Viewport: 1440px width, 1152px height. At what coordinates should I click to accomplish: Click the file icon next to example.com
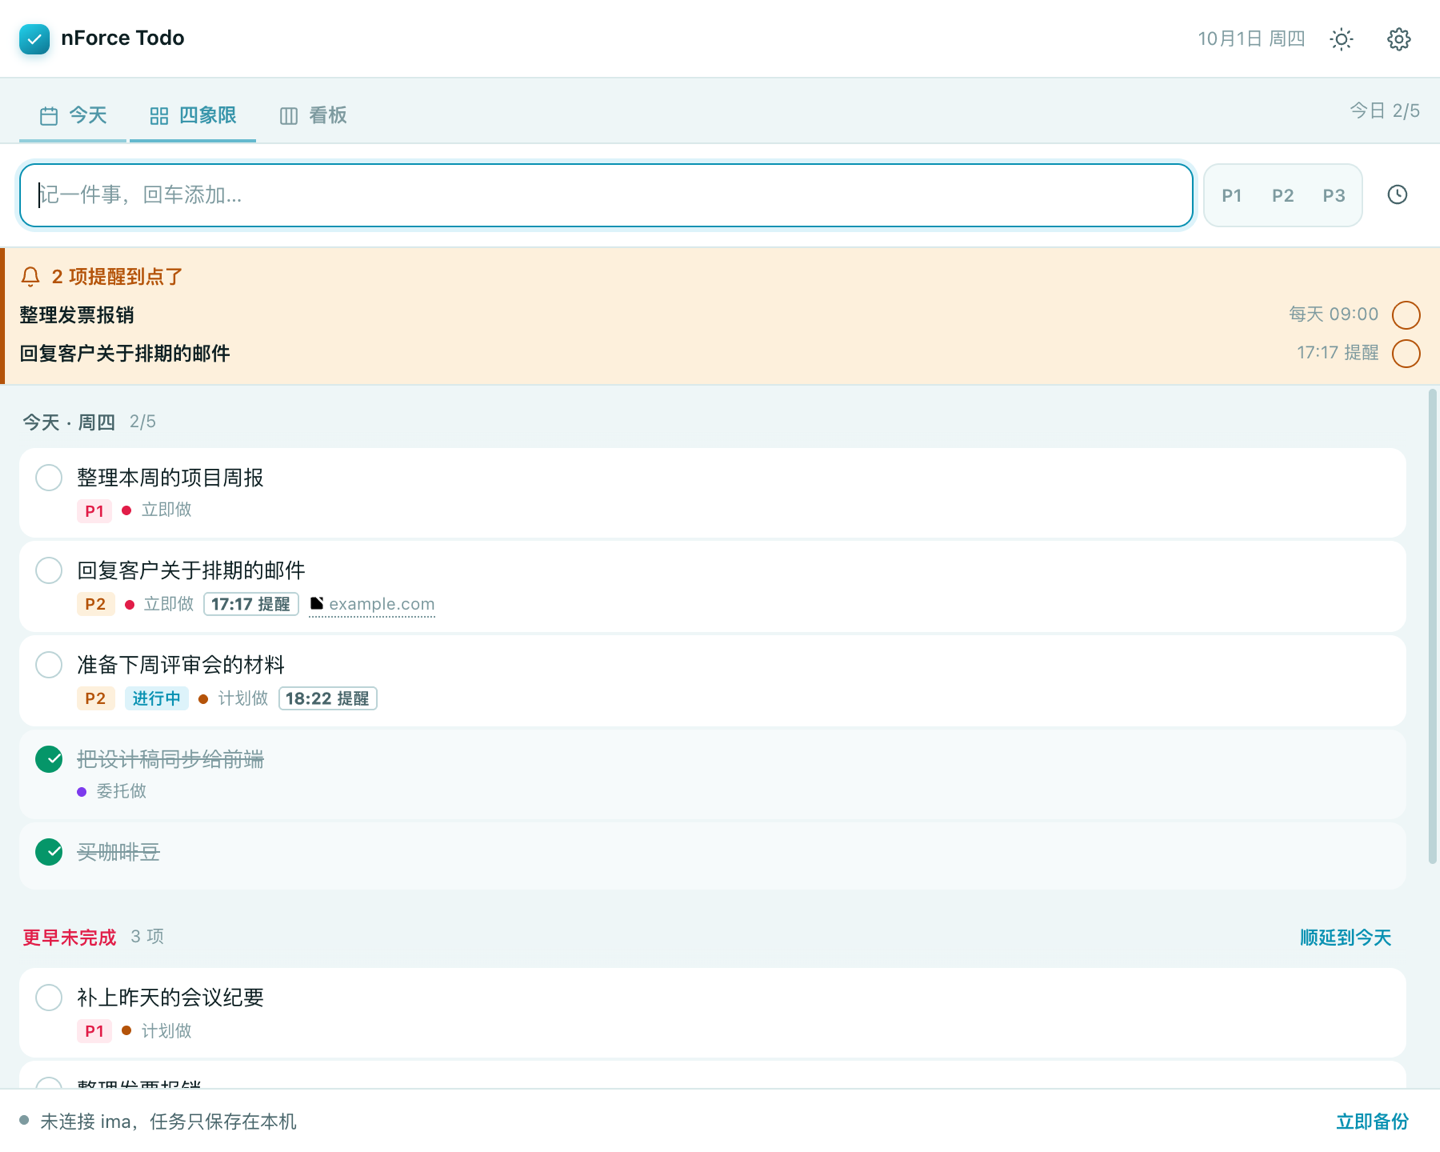tap(317, 603)
